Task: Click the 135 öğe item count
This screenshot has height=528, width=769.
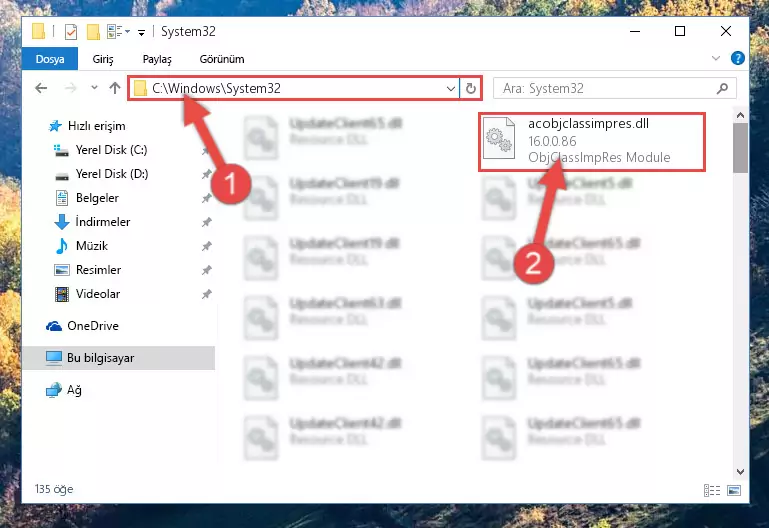Action: click(54, 489)
